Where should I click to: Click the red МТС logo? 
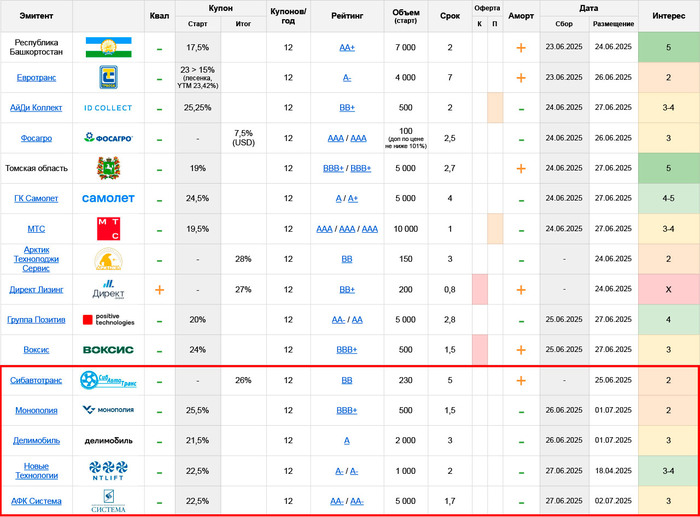point(108,229)
